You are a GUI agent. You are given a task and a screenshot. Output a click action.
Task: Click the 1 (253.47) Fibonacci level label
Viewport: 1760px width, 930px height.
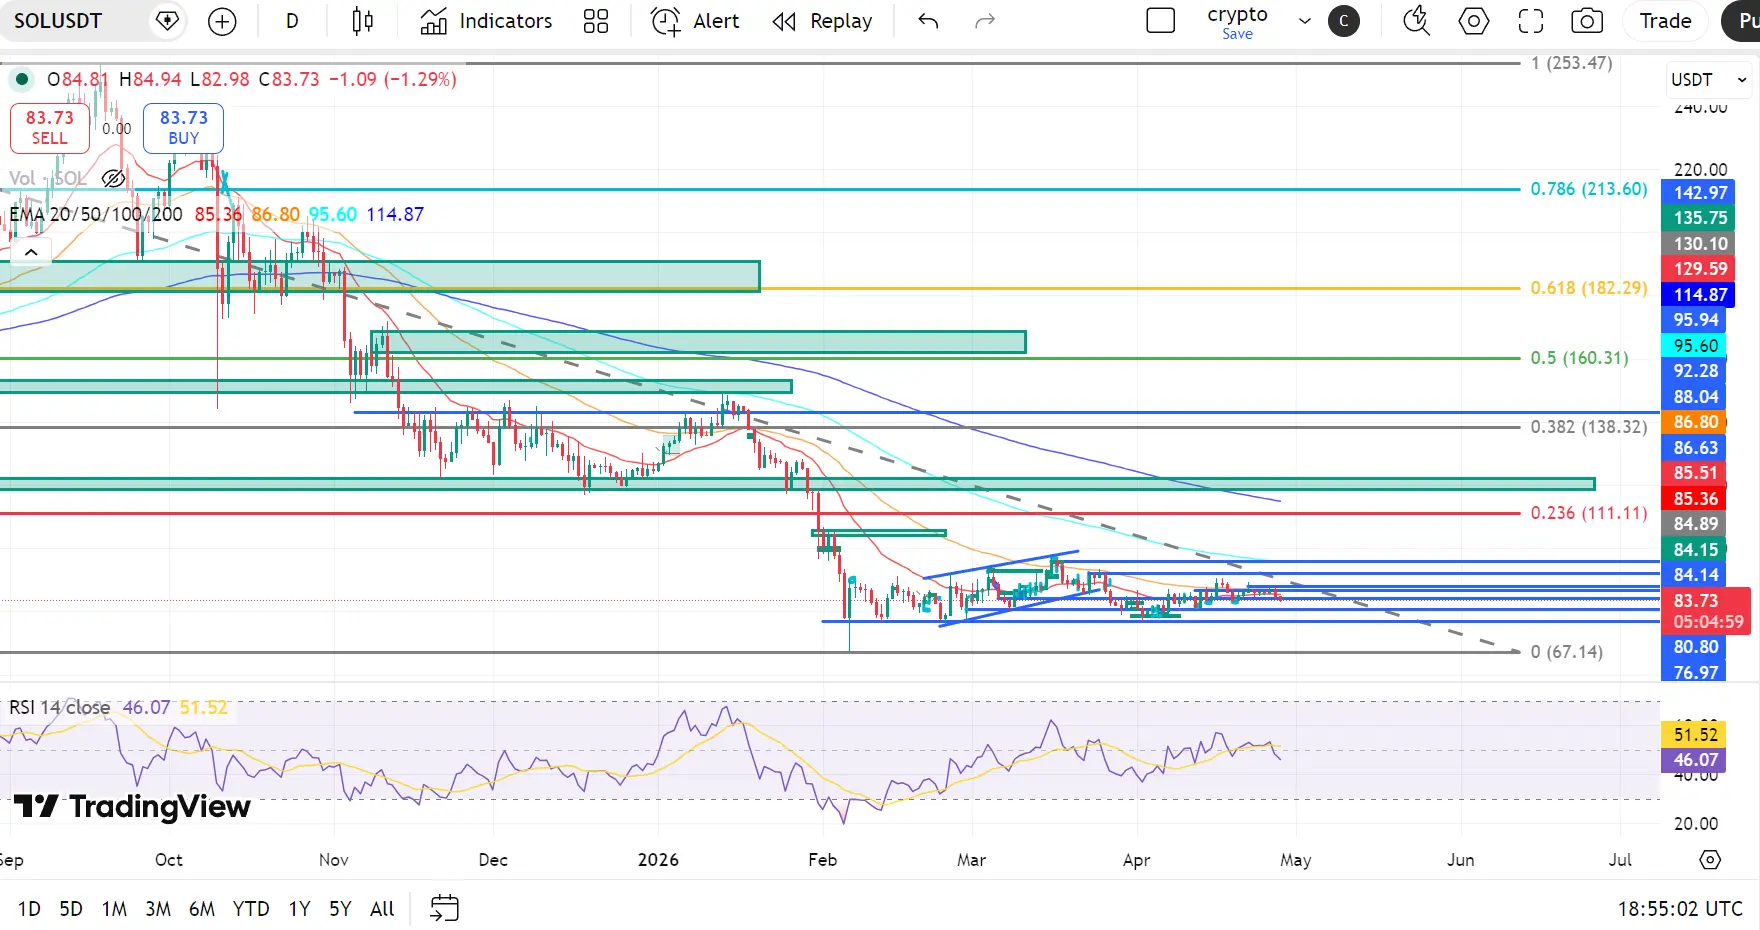click(x=1572, y=63)
